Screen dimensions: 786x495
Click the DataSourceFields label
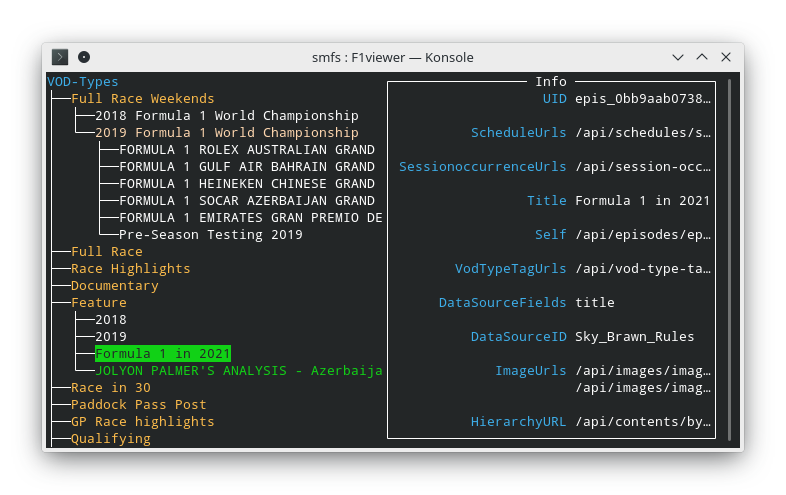(x=503, y=303)
